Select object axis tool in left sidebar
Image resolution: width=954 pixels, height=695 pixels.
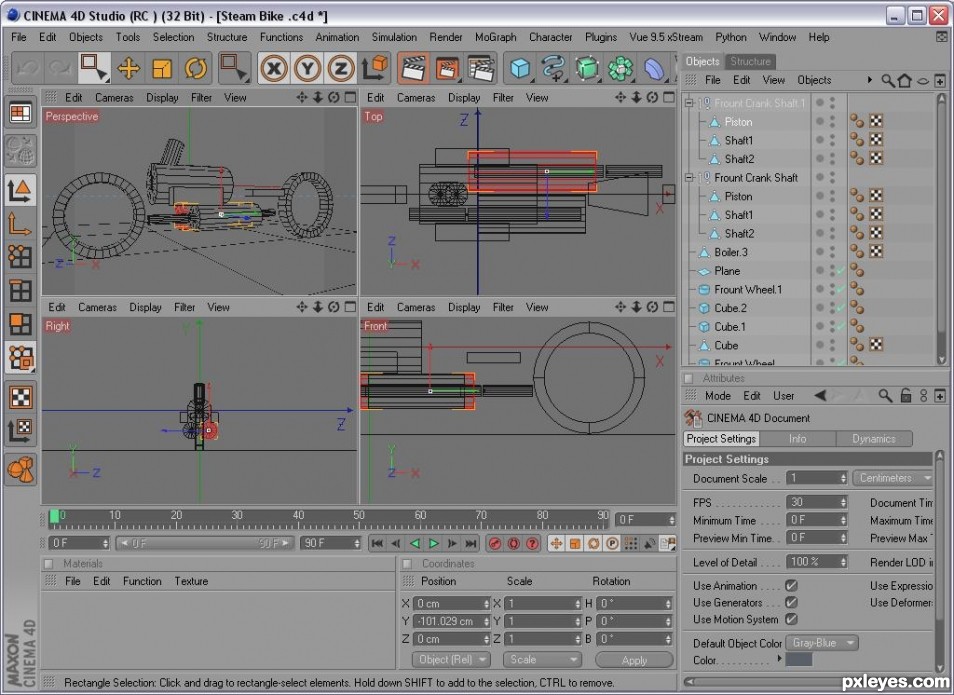(x=20, y=224)
